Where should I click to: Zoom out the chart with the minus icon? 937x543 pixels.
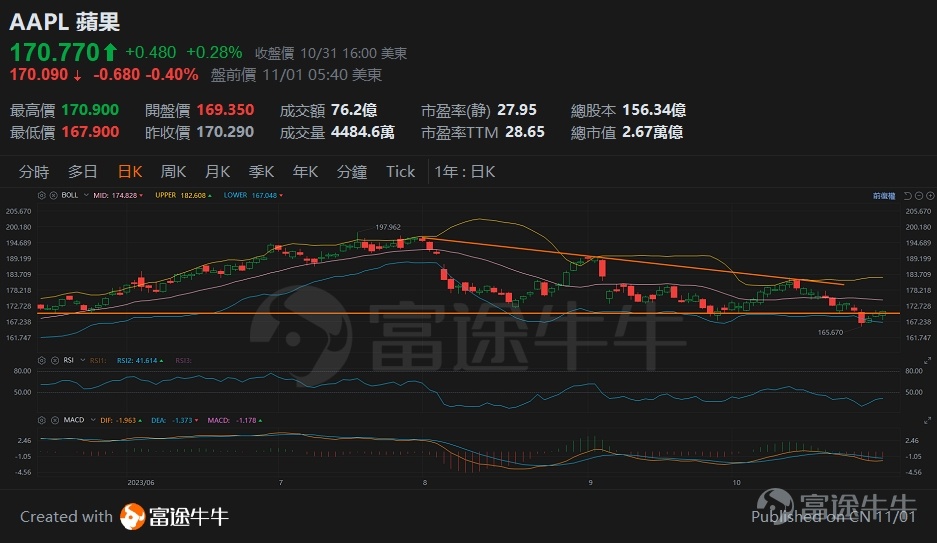(x=919, y=195)
